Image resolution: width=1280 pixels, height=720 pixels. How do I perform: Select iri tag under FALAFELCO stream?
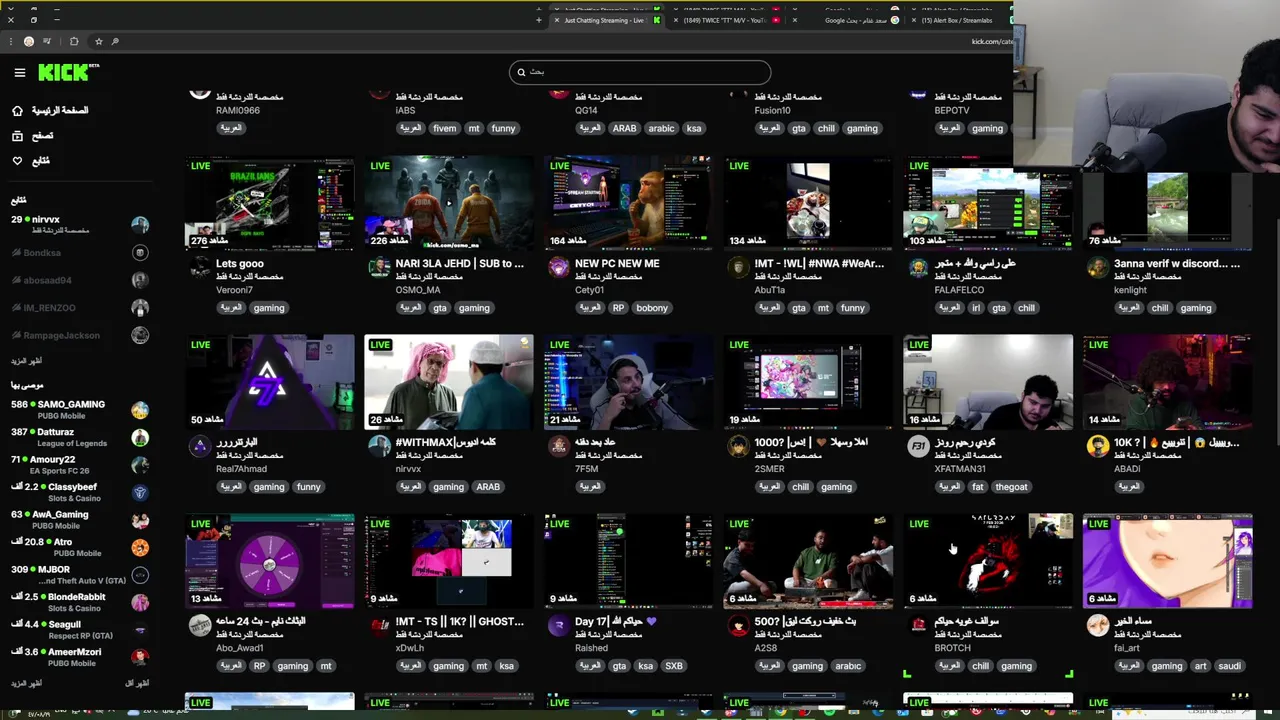pyautogui.click(x=976, y=308)
